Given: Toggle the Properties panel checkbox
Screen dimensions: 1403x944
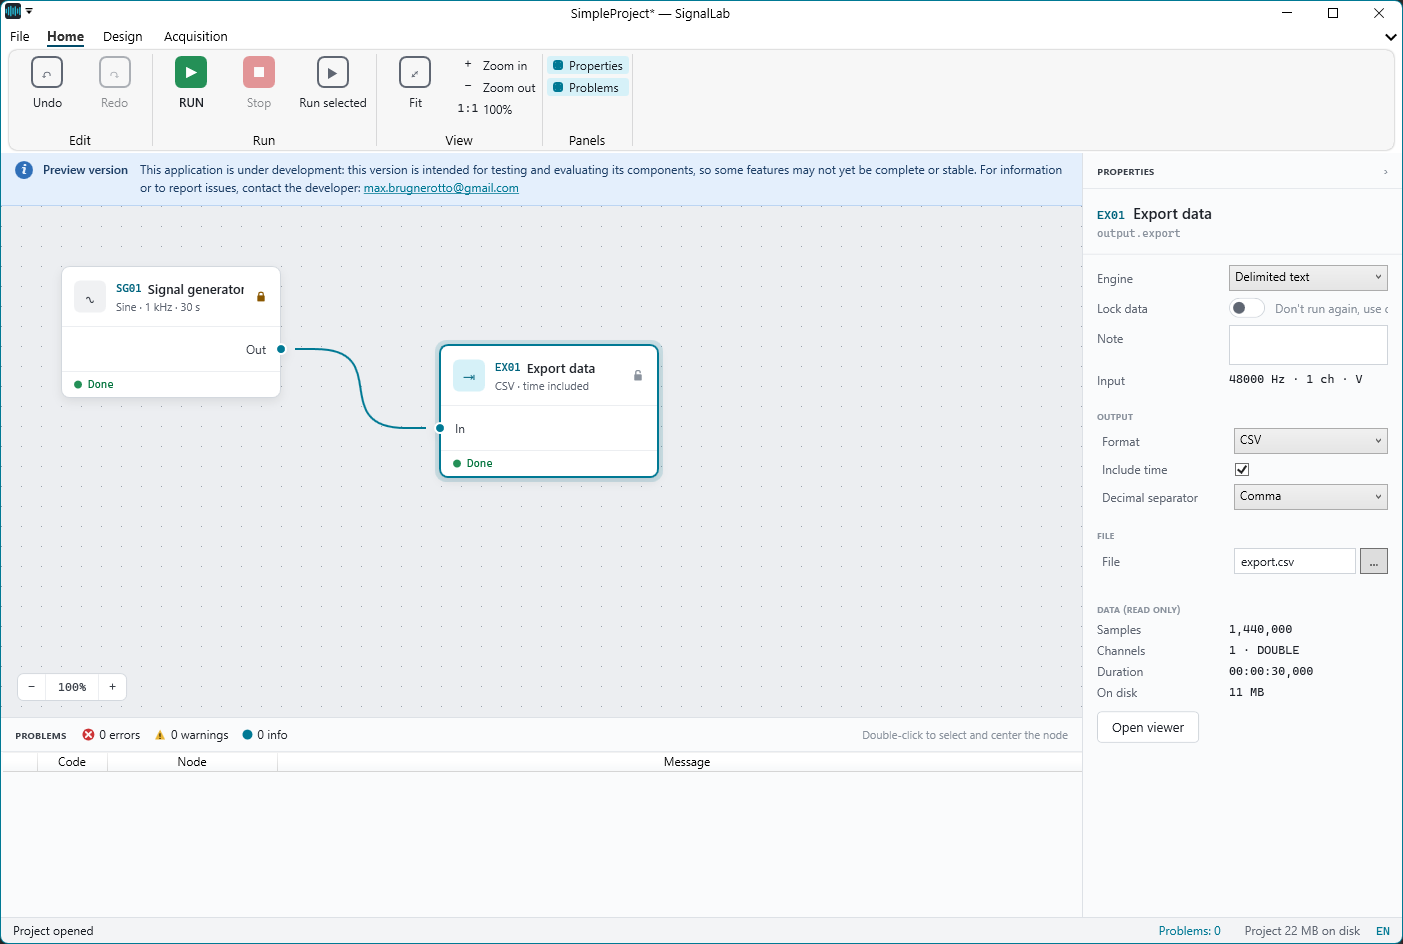Looking at the screenshot, I should coord(558,66).
